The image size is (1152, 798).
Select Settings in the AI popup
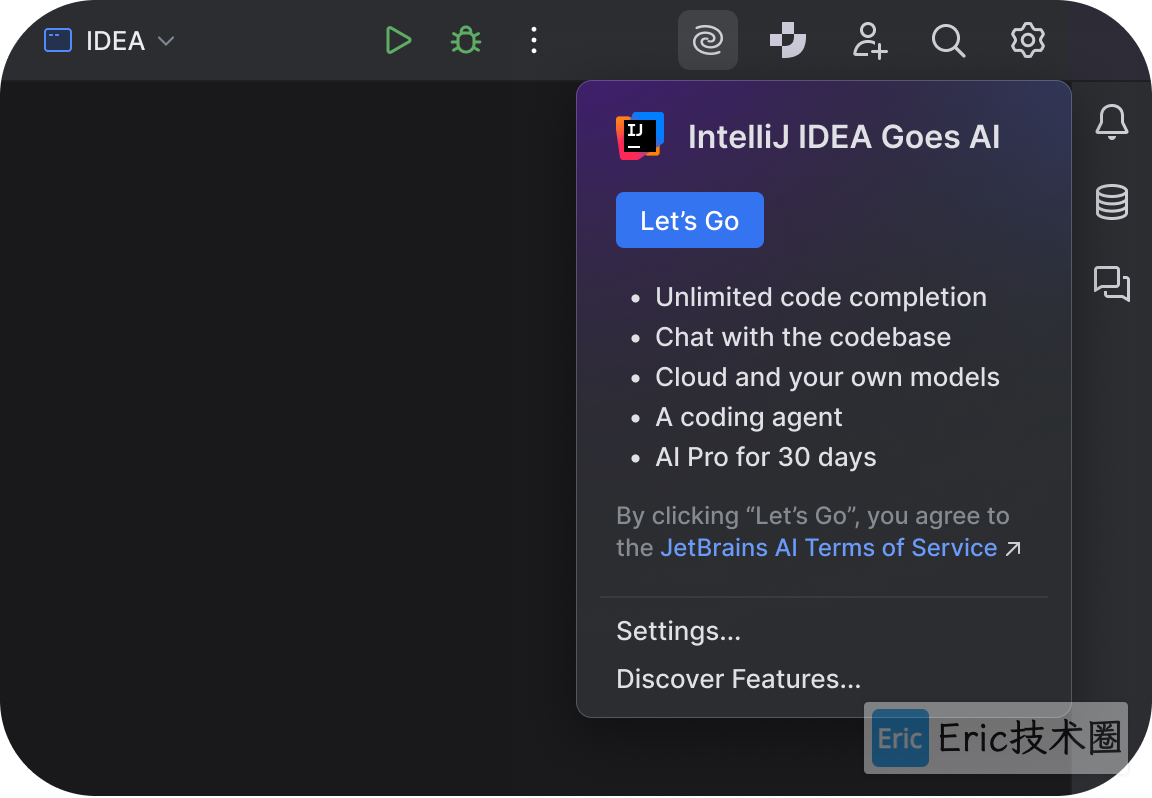tap(678, 631)
